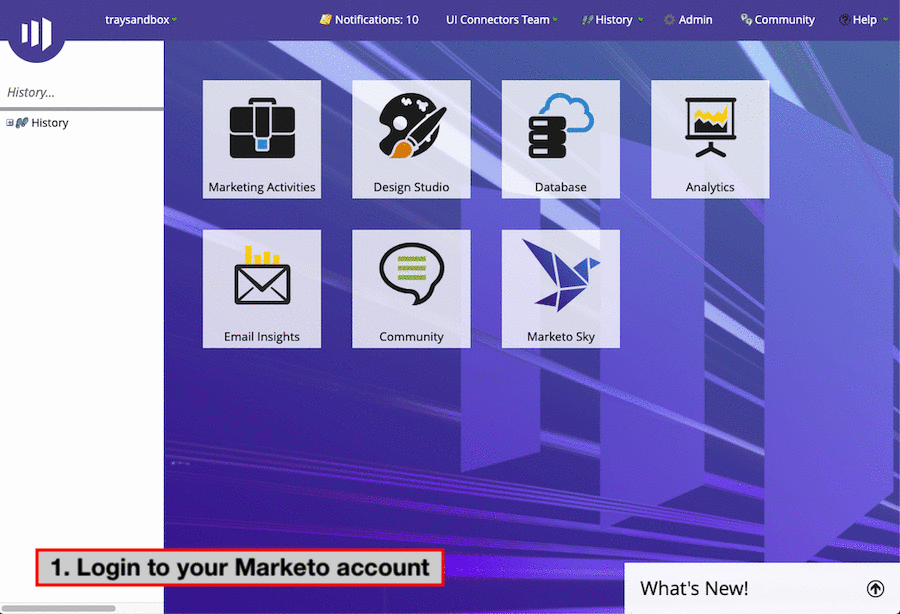The height and width of the screenshot is (614, 900).
Task: Click the Marketo logo at top left
Action: click(36, 33)
